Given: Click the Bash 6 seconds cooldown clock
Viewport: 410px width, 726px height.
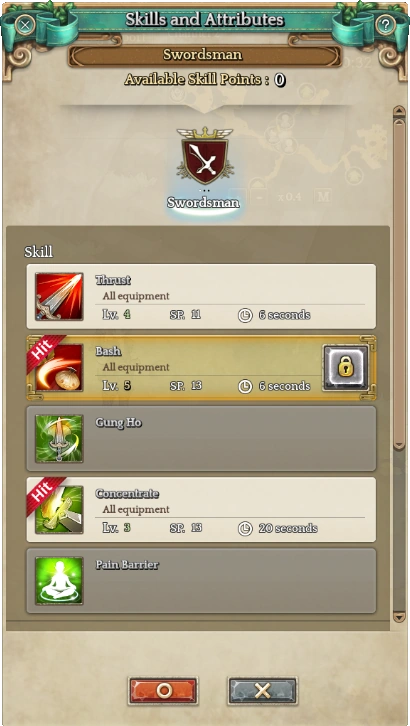Looking at the screenshot, I should point(245,386).
